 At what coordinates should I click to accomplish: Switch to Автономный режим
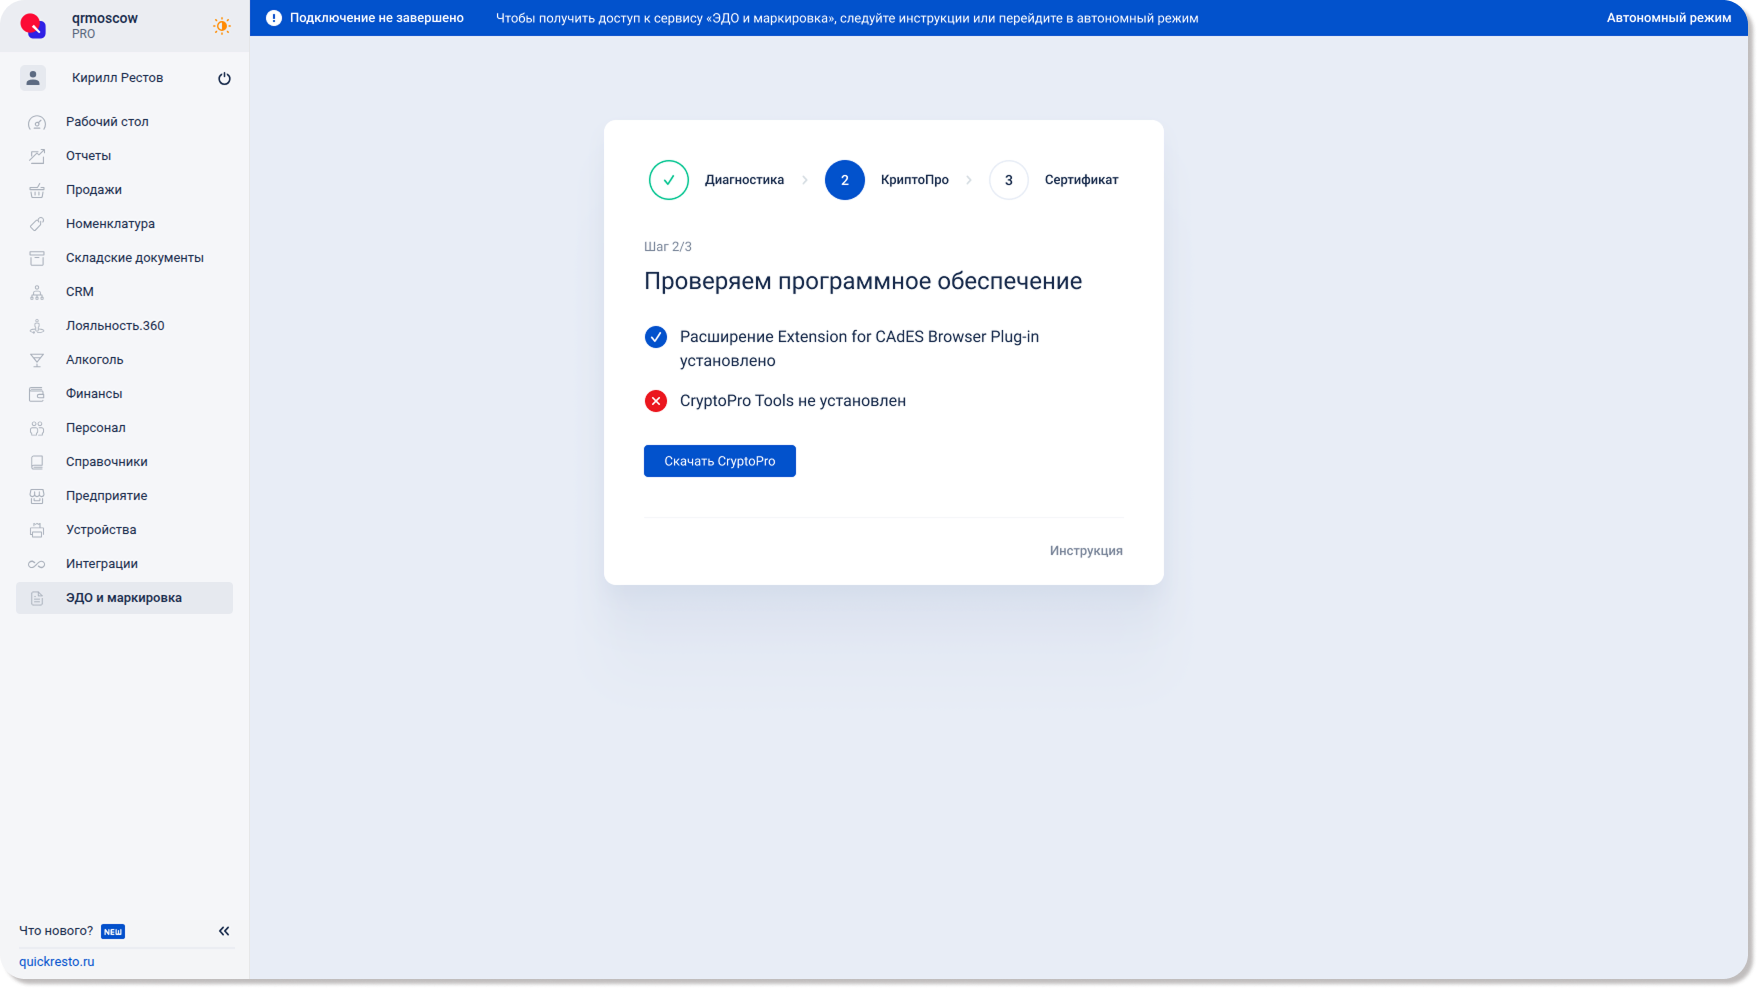(1668, 18)
